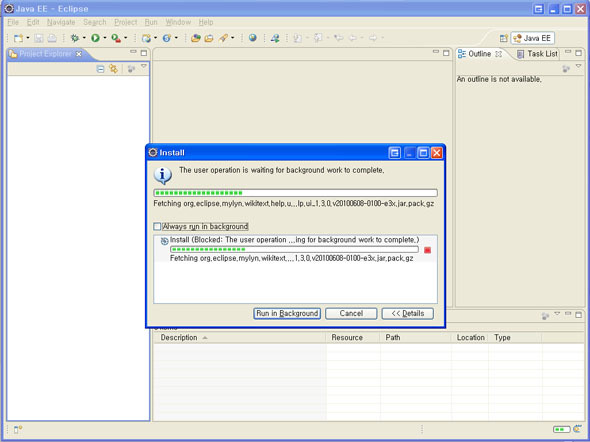Open the File menu
The image size is (590, 442).
click(x=13, y=22)
